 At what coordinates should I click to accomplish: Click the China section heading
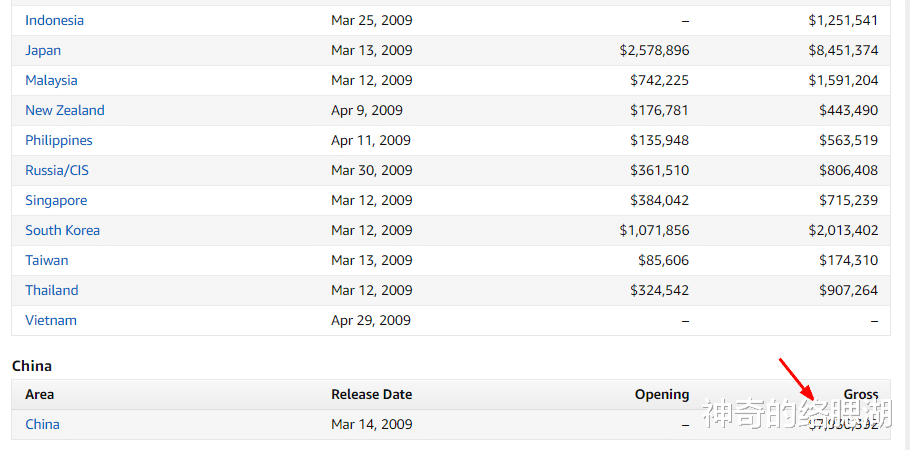click(x=32, y=366)
